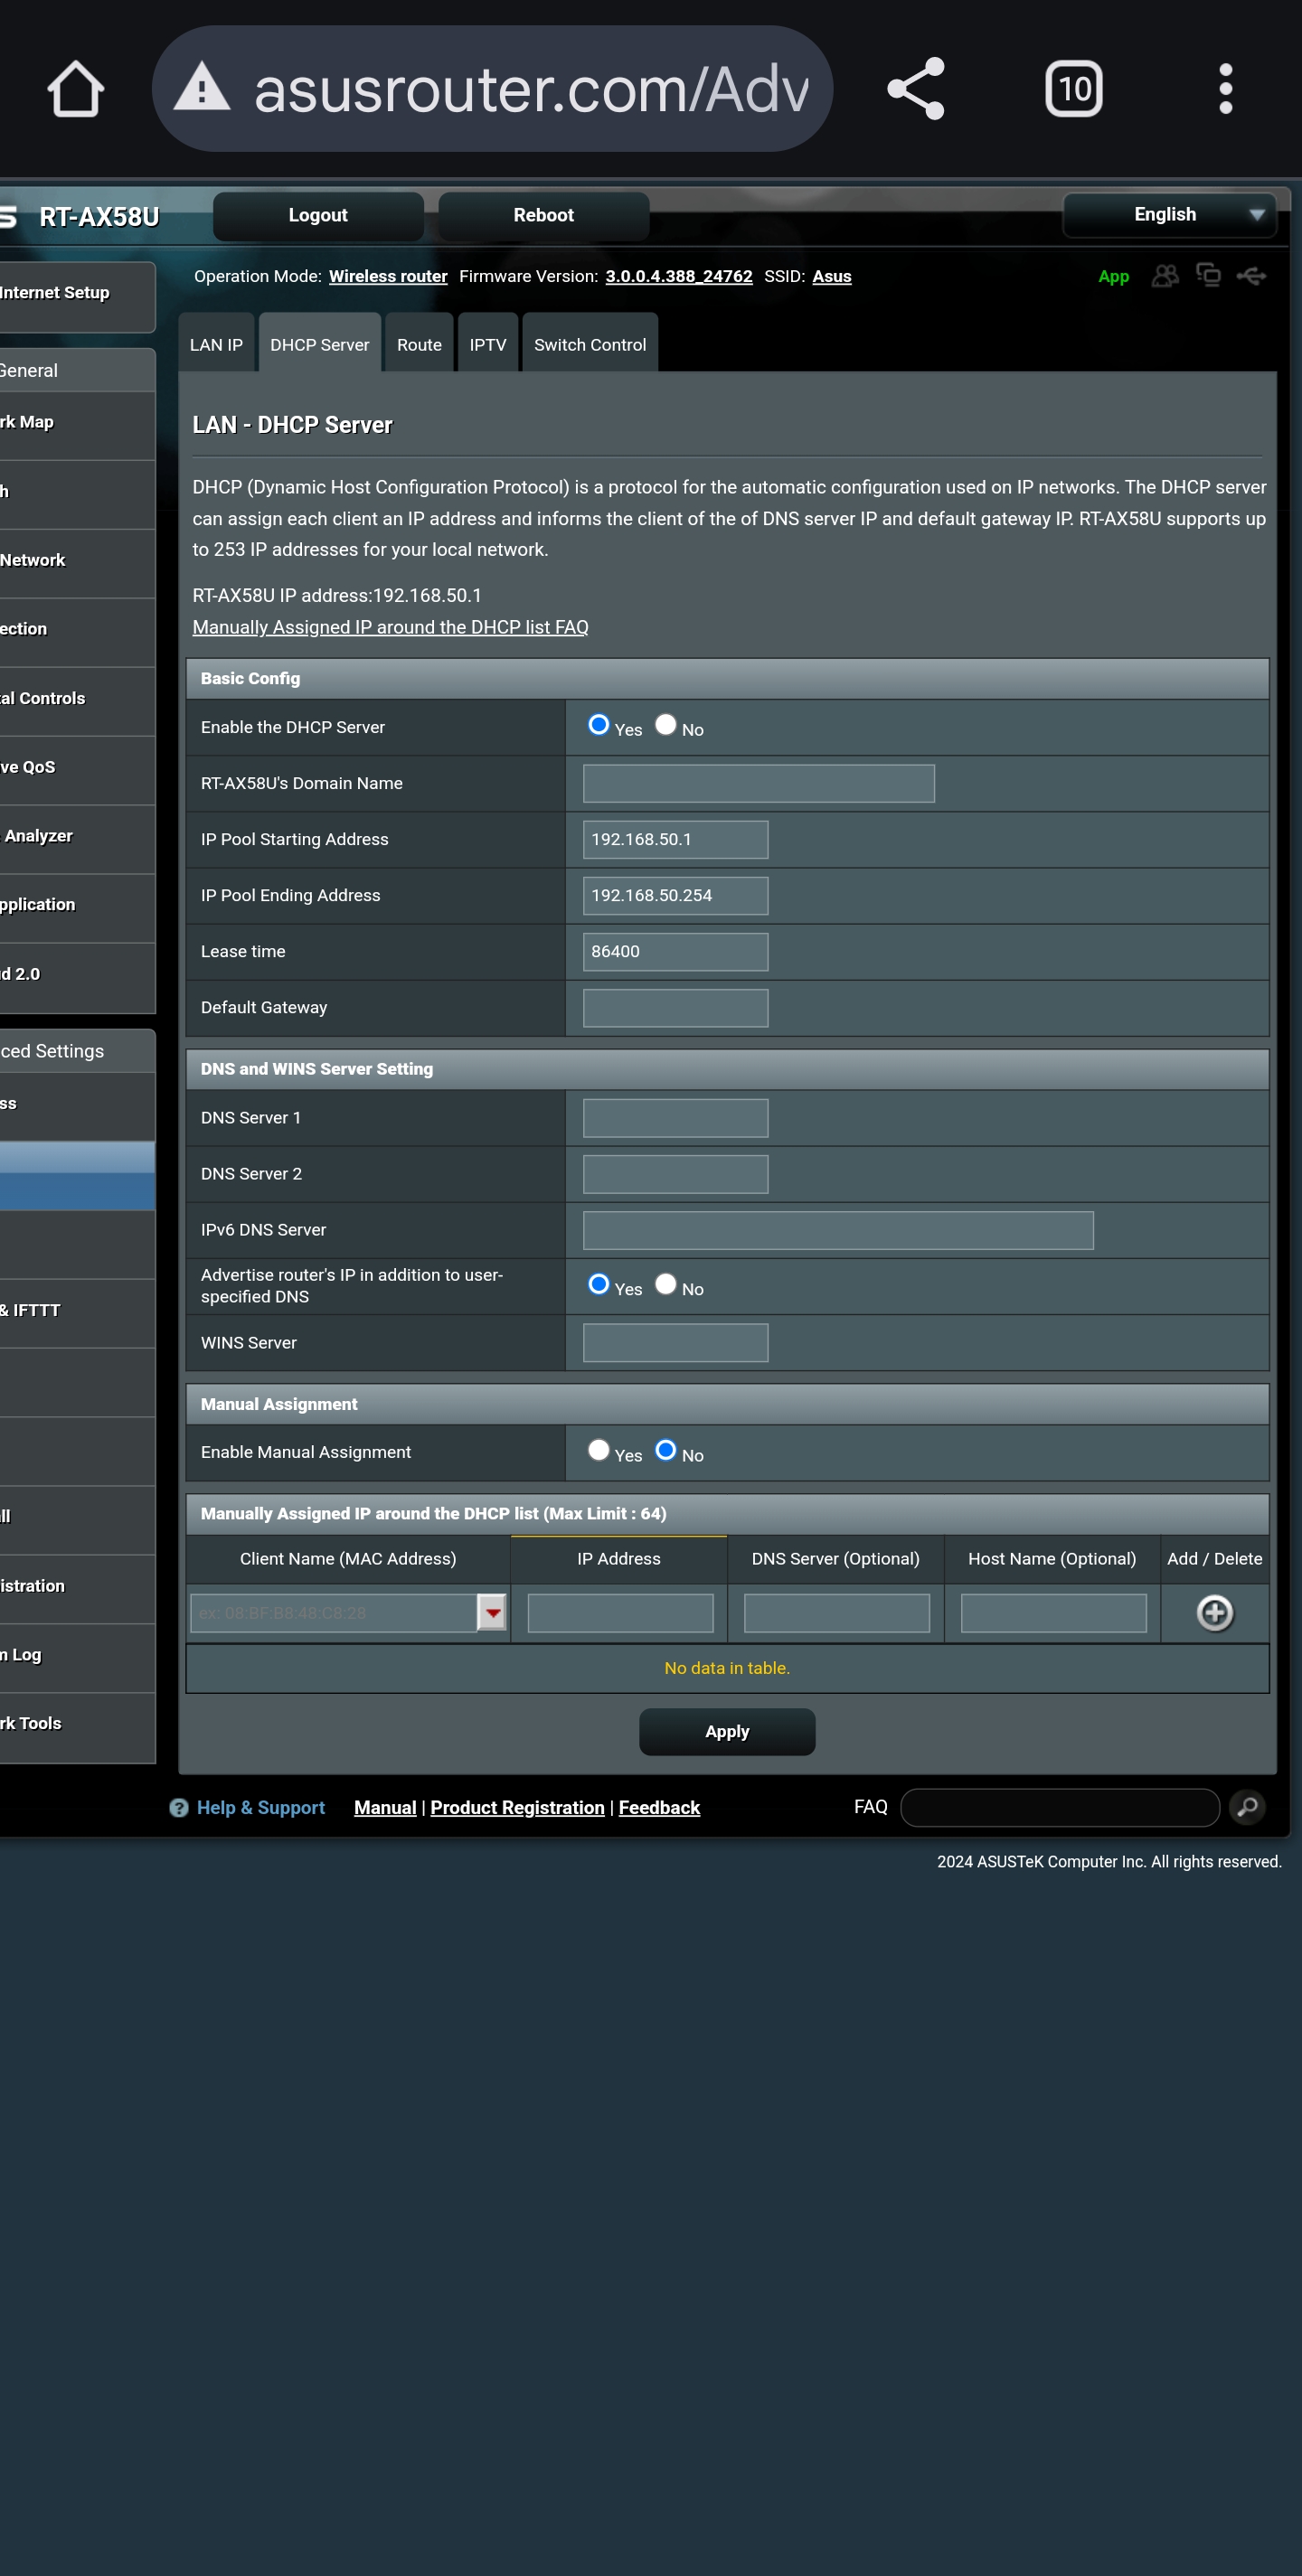Click the Asus SSID link
The width and height of the screenshot is (1302, 2576).
click(x=831, y=276)
